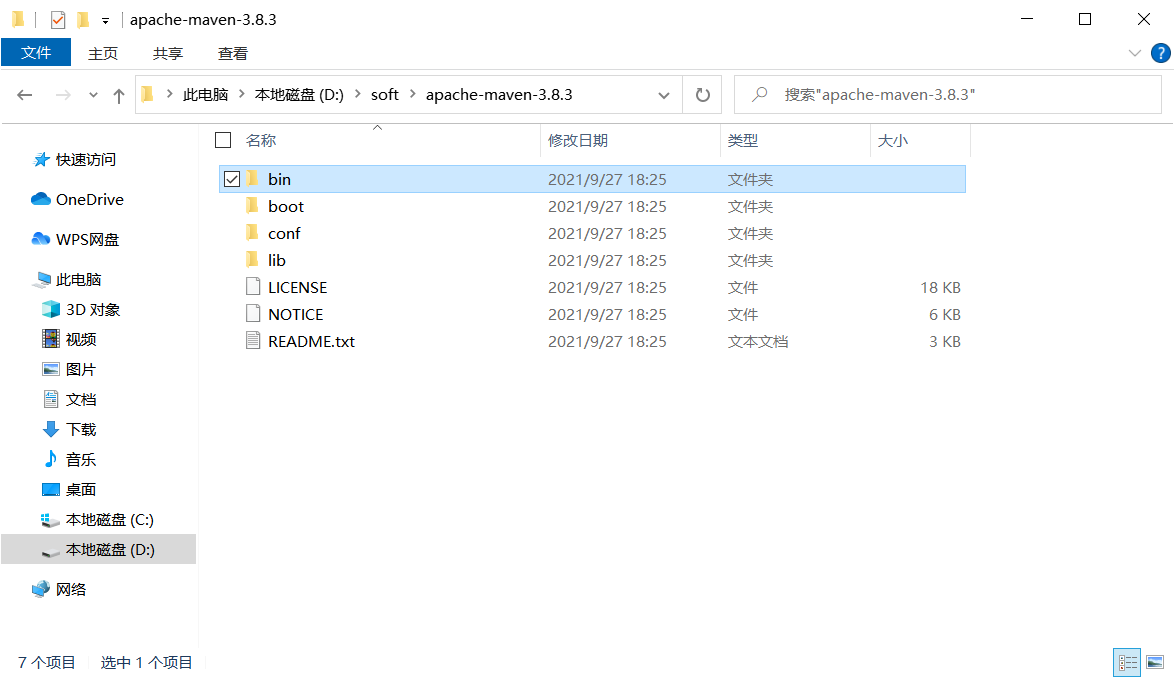Sort by the 大小 column header
The width and height of the screenshot is (1175, 678).
pos(892,140)
